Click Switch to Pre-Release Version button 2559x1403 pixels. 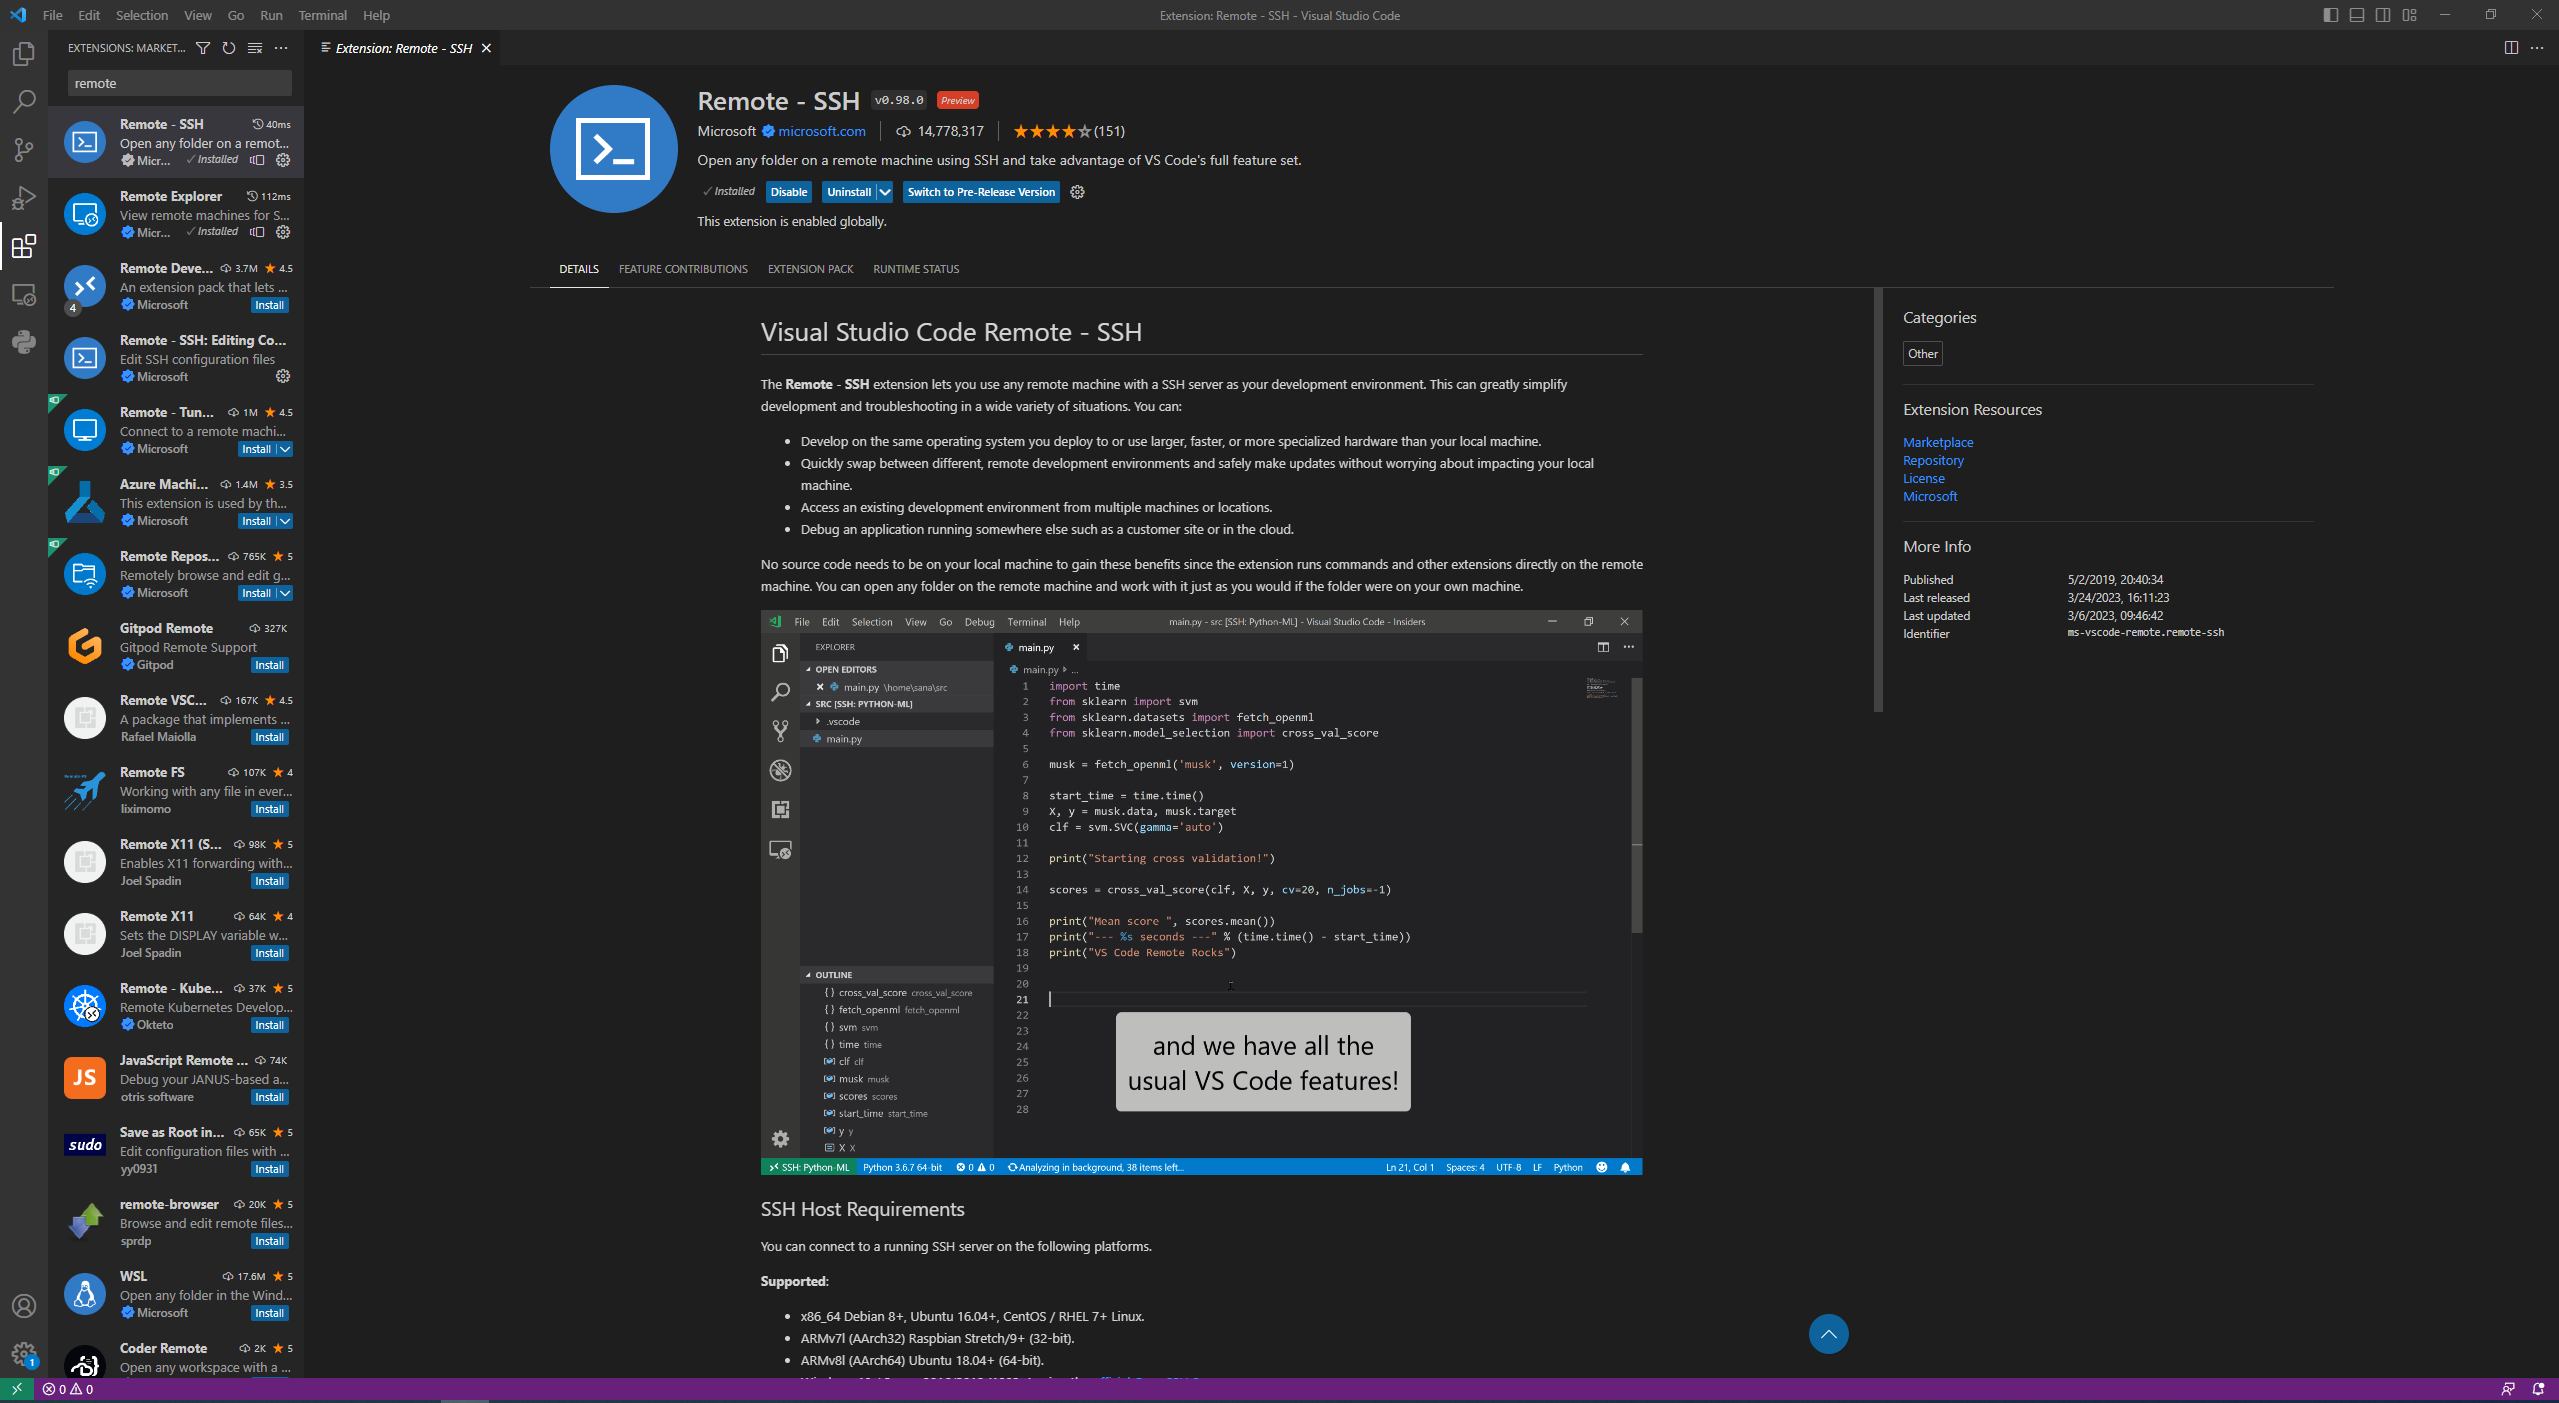(980, 192)
